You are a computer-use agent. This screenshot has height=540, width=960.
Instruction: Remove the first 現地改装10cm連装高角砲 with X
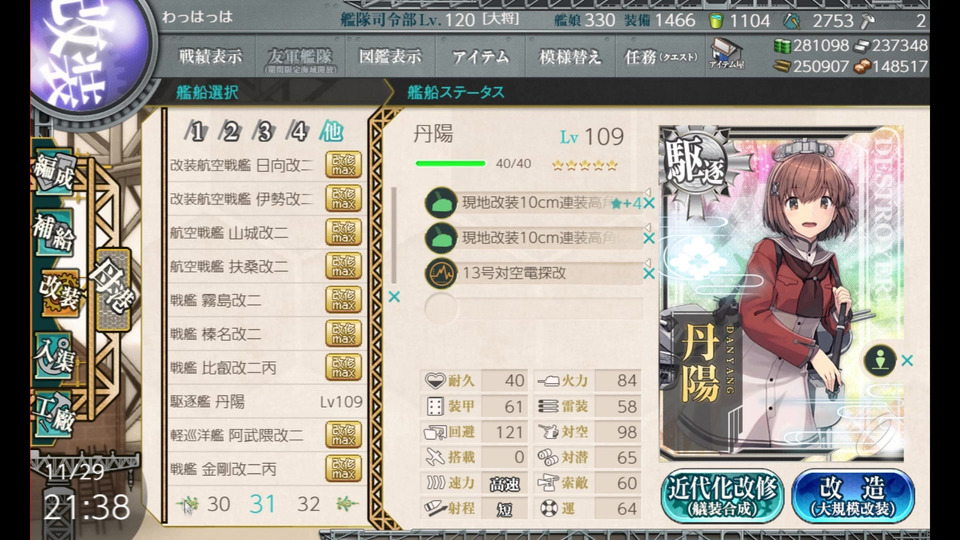649,203
